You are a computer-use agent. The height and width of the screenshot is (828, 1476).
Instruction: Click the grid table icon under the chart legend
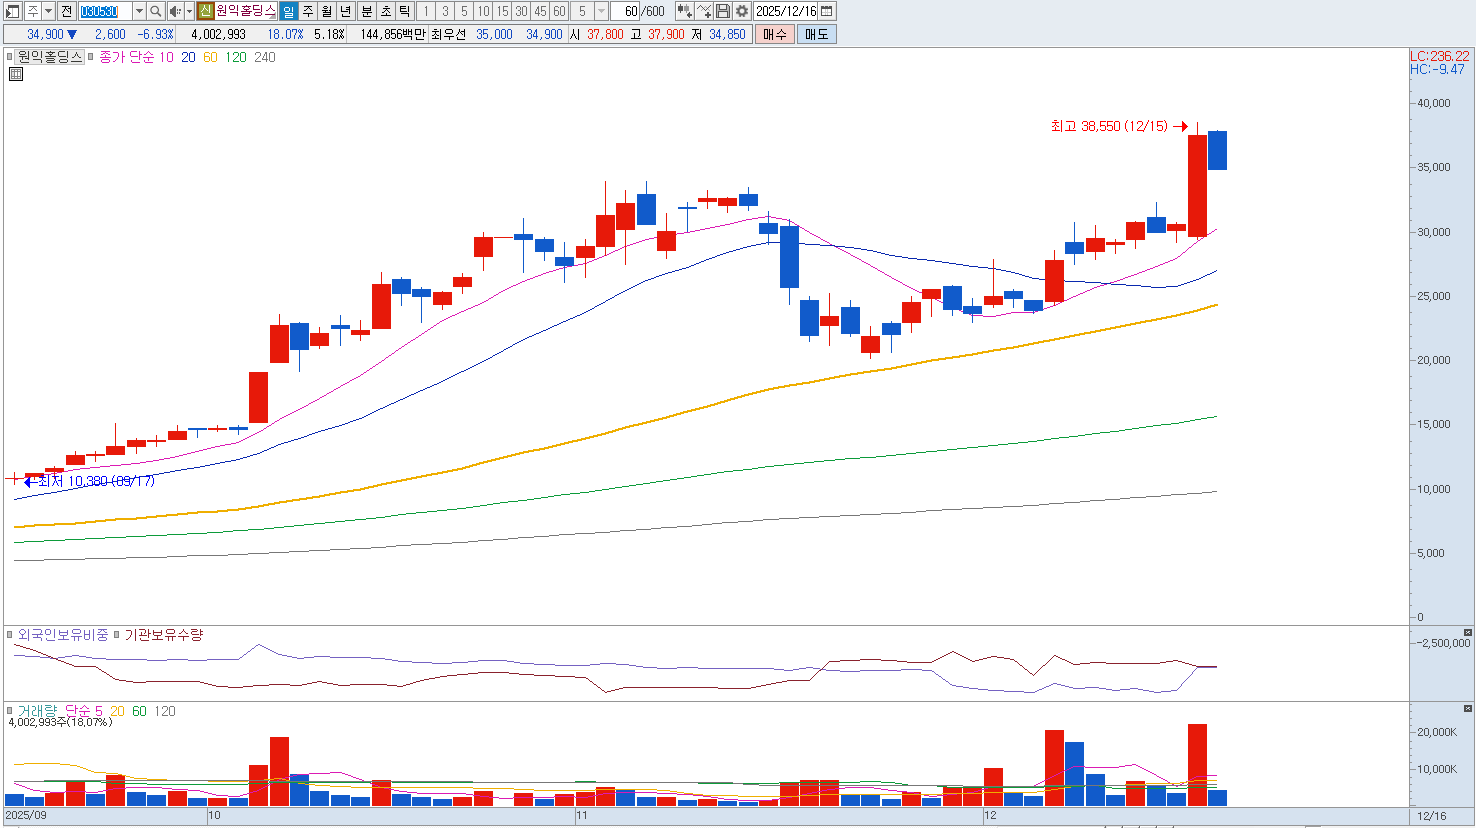click(x=15, y=74)
